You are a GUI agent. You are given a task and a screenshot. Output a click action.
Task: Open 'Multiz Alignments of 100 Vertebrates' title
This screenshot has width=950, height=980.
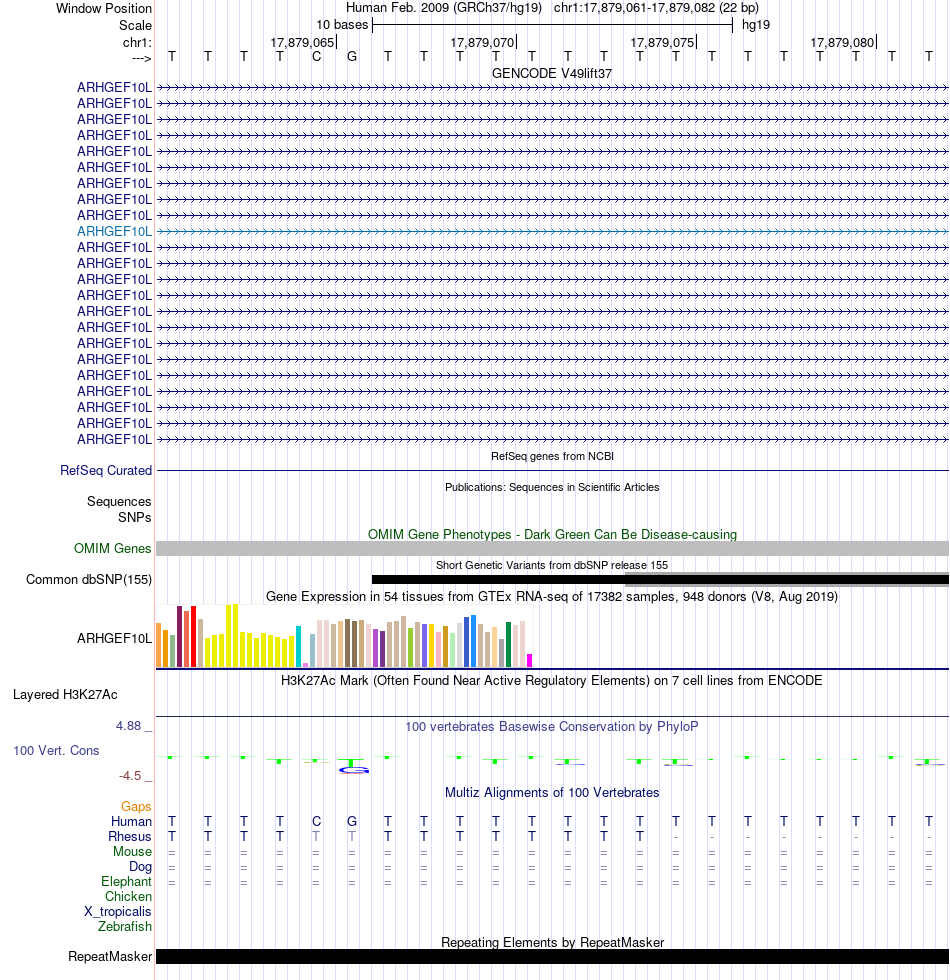click(x=552, y=792)
